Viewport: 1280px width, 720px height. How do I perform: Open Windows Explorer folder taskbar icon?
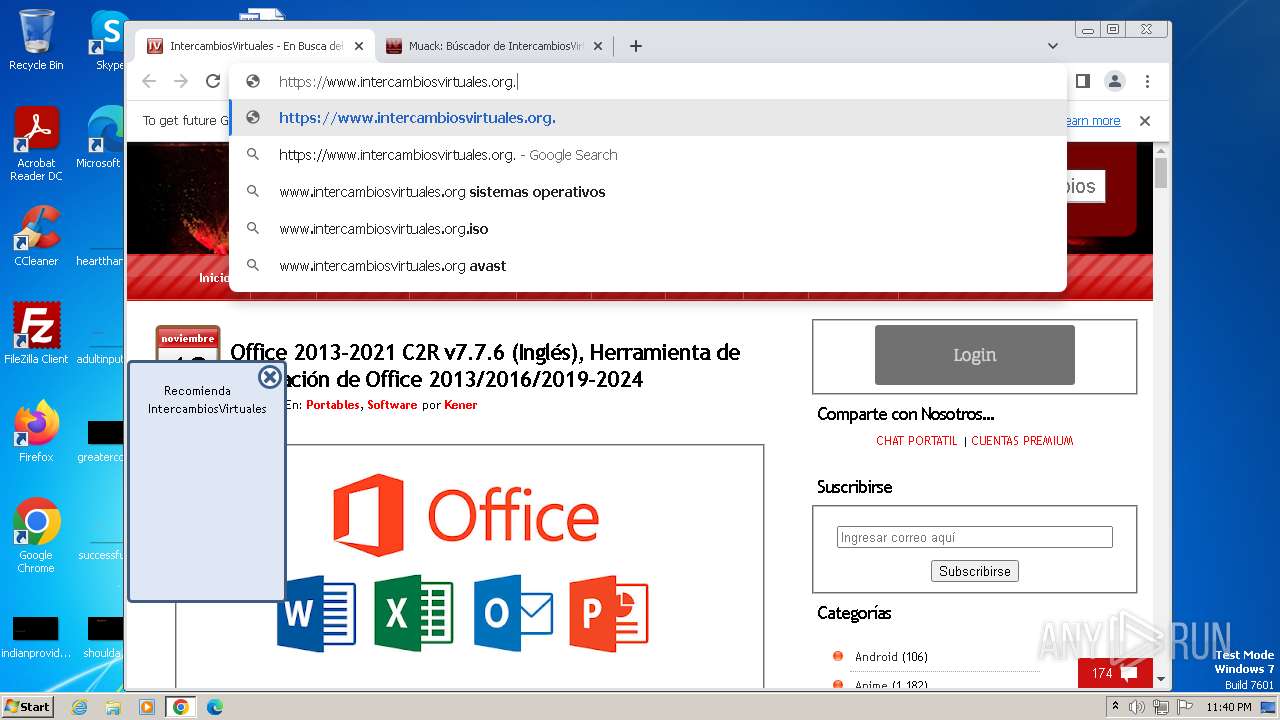[113, 707]
